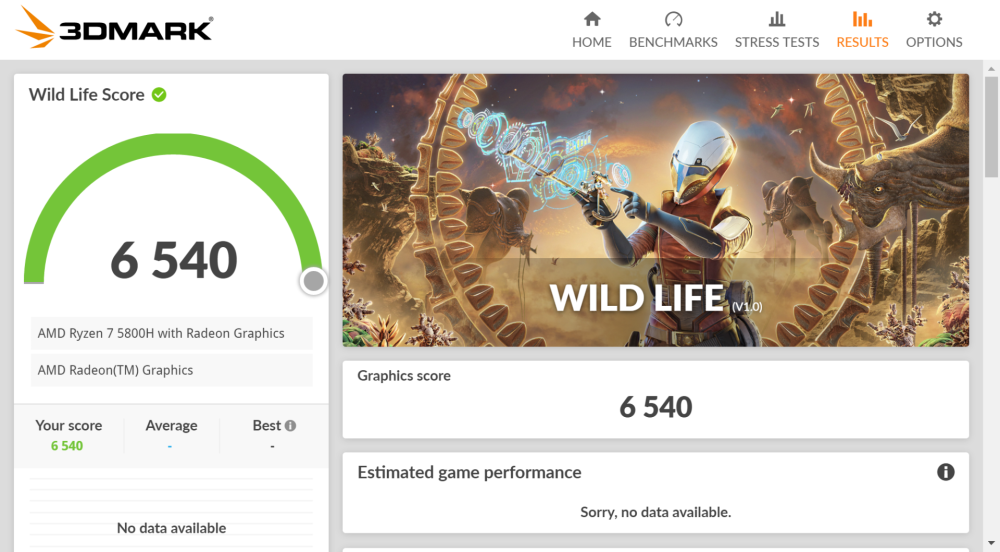
Task: Click the Graphics score value 6 540
Action: tap(655, 407)
